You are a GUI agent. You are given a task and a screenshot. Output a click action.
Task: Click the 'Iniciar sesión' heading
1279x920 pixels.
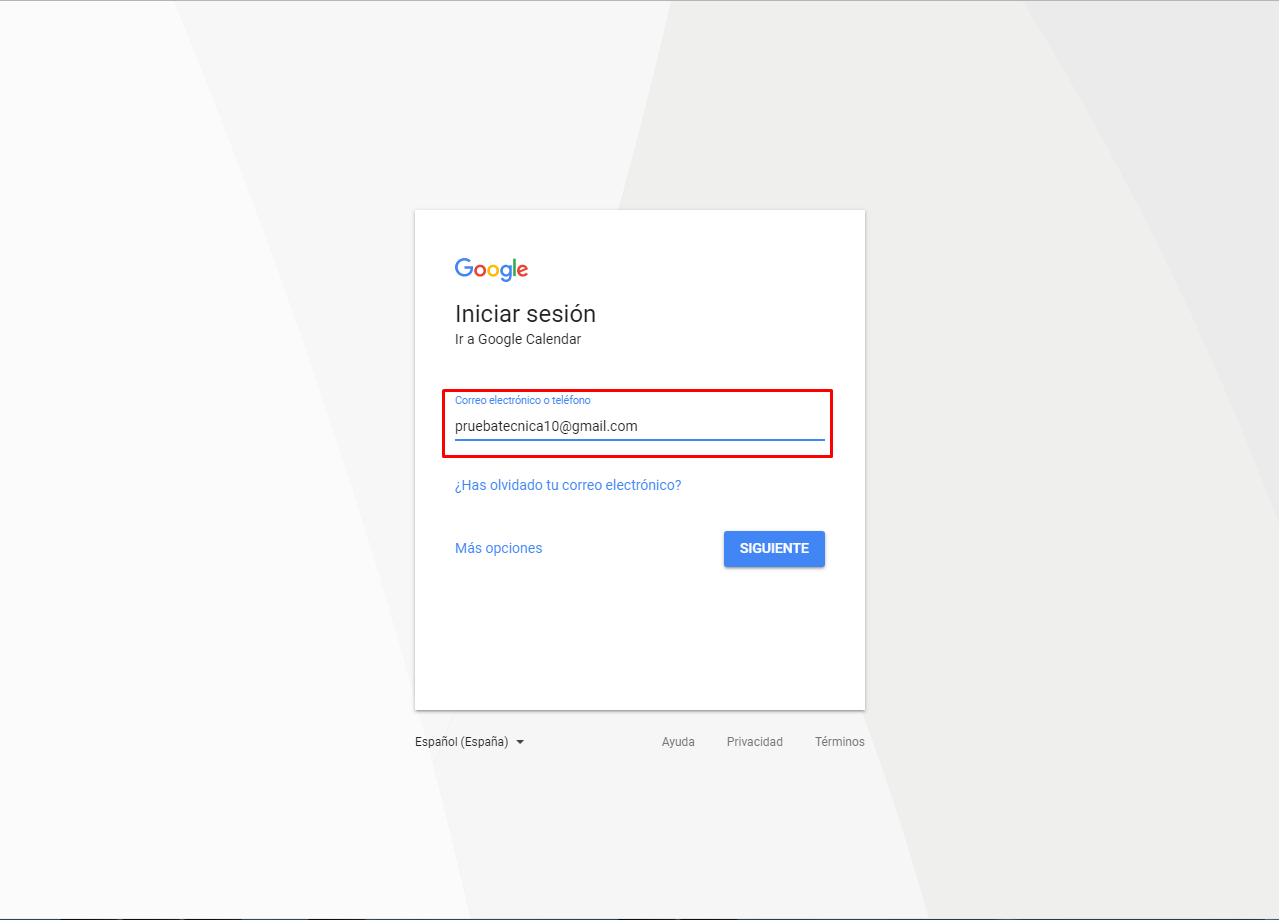(x=525, y=314)
